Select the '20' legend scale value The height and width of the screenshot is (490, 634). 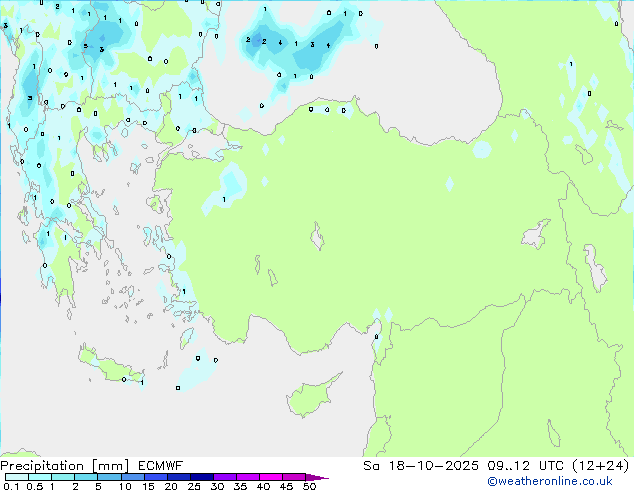pyautogui.click(x=171, y=486)
